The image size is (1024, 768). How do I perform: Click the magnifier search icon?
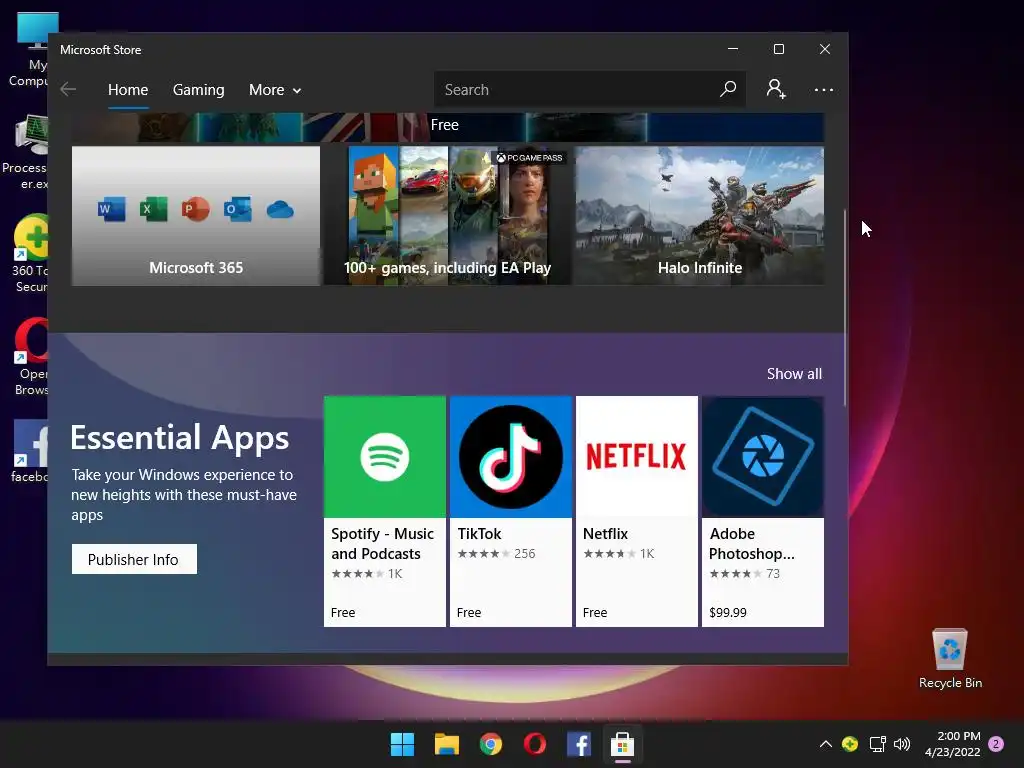click(x=728, y=89)
